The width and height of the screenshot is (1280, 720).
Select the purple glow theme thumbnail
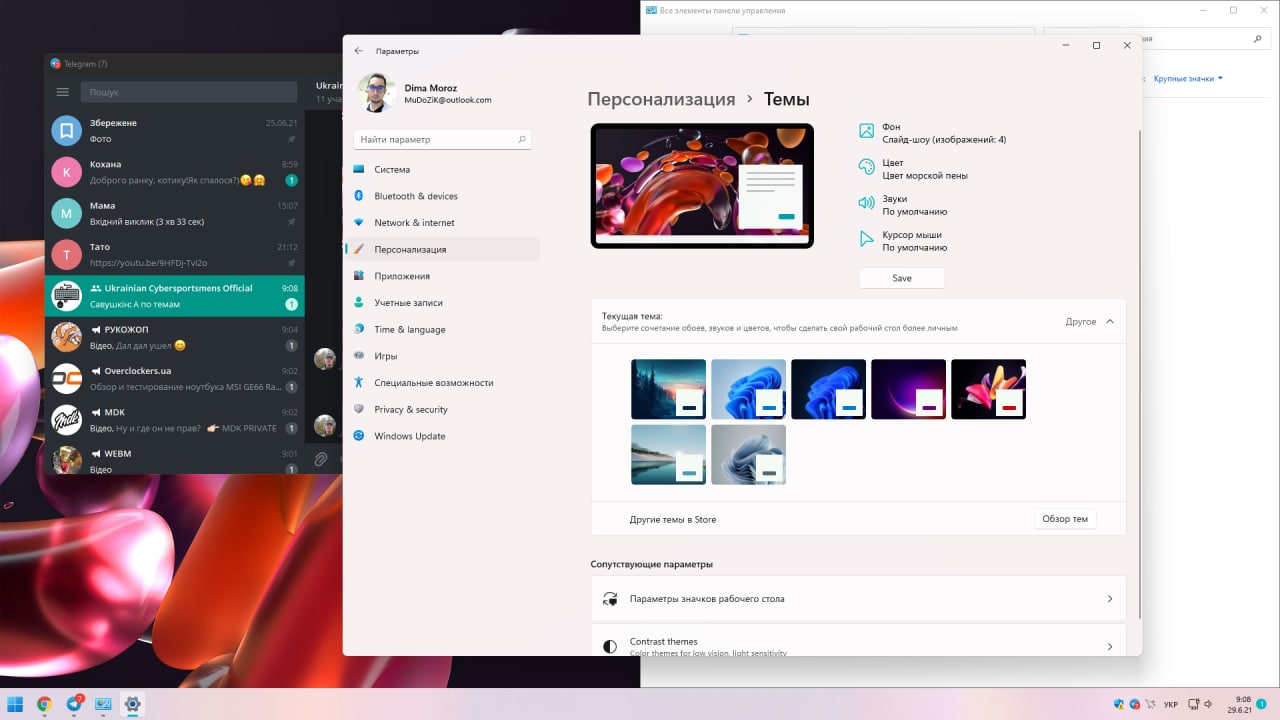coord(908,389)
